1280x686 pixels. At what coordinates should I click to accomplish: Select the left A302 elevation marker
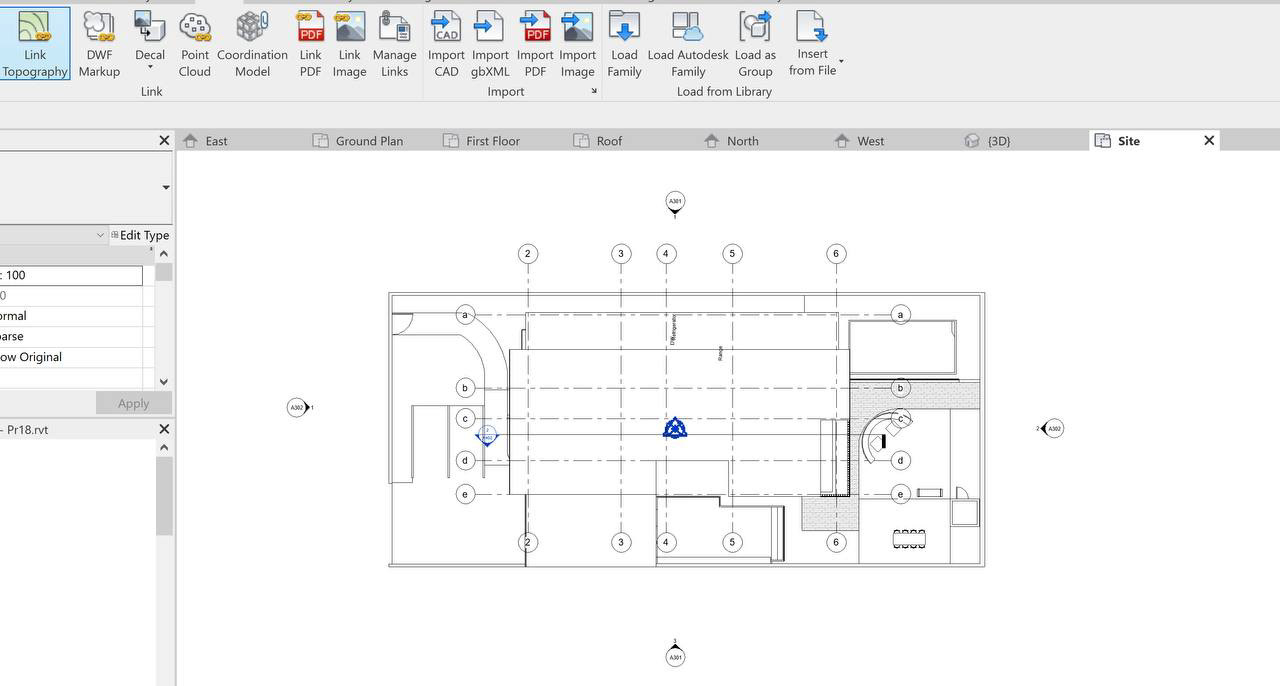[x=298, y=407]
